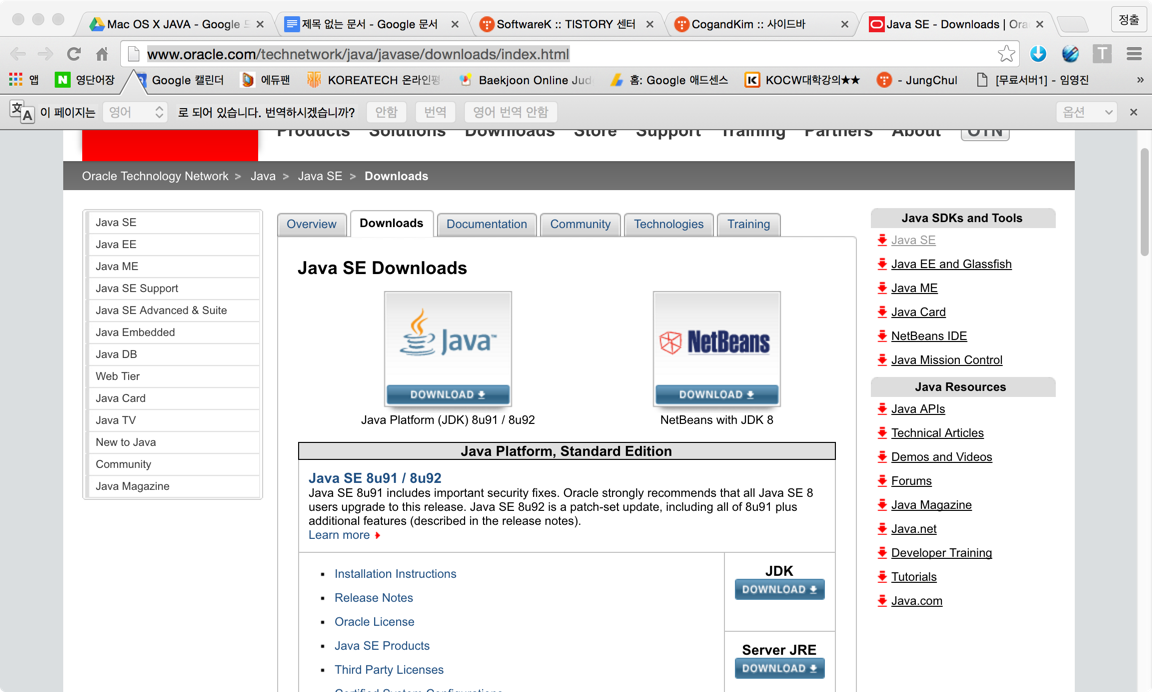Bookmark this page with the star icon
This screenshot has width=1152, height=692.
[1007, 54]
